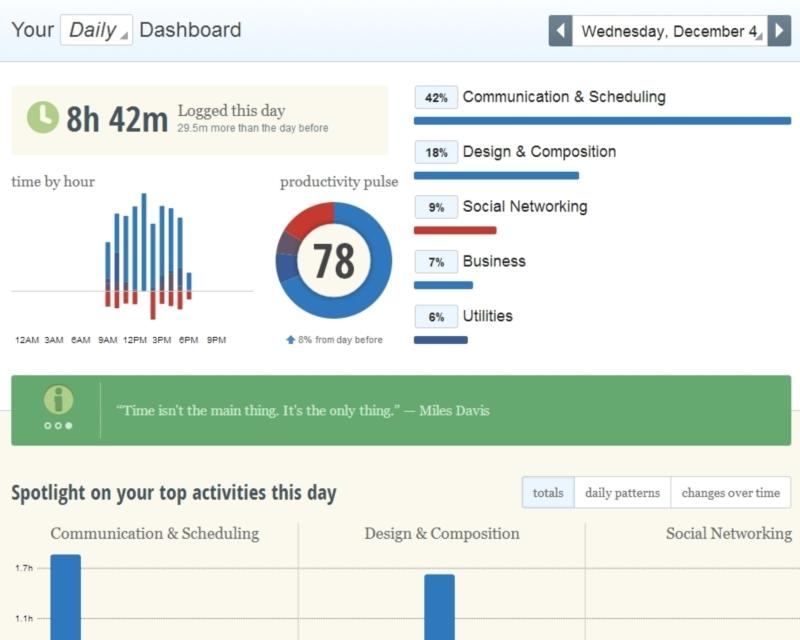Switch to daily patterns tab
The width and height of the screenshot is (800, 640).
tap(622, 493)
